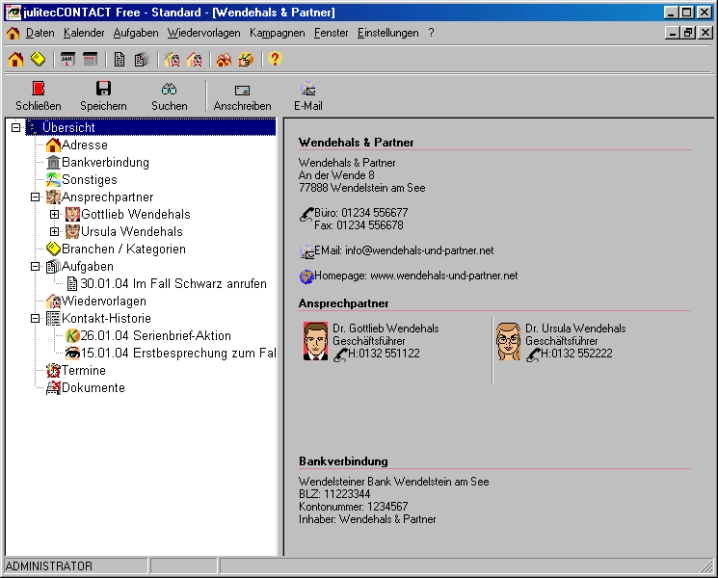Screen dimensions: 718x578
Task: Select Bankverbindung in the tree
Action: (105, 163)
